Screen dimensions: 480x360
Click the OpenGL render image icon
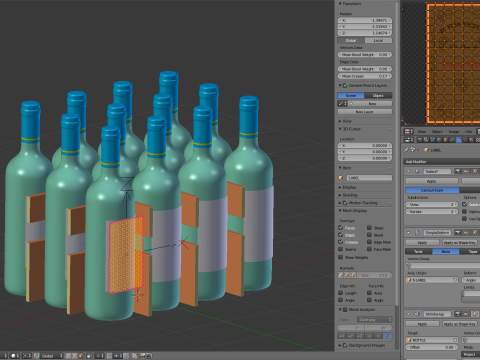[x=142, y=356]
